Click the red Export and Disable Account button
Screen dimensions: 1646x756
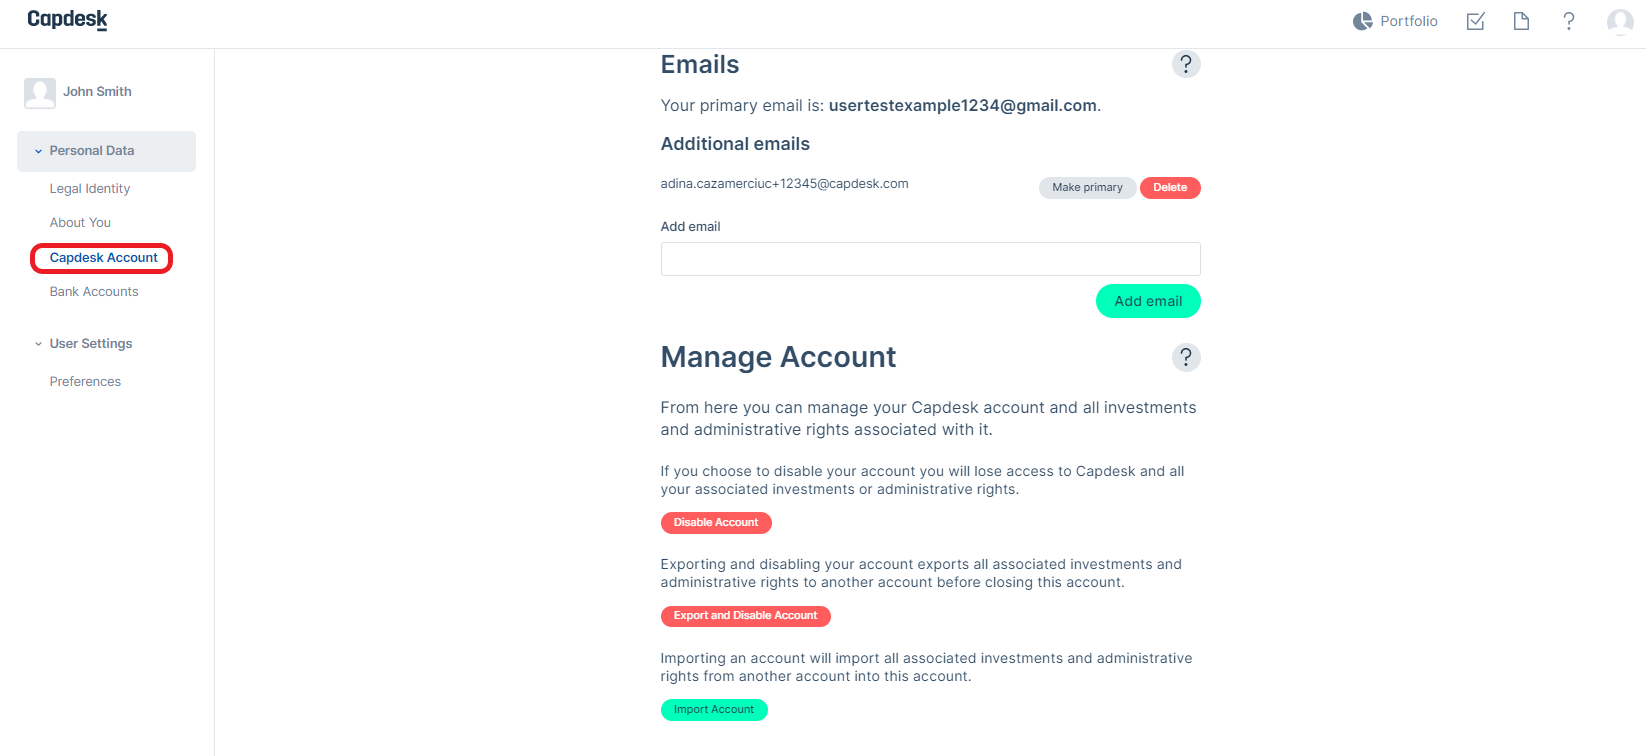[745, 616]
